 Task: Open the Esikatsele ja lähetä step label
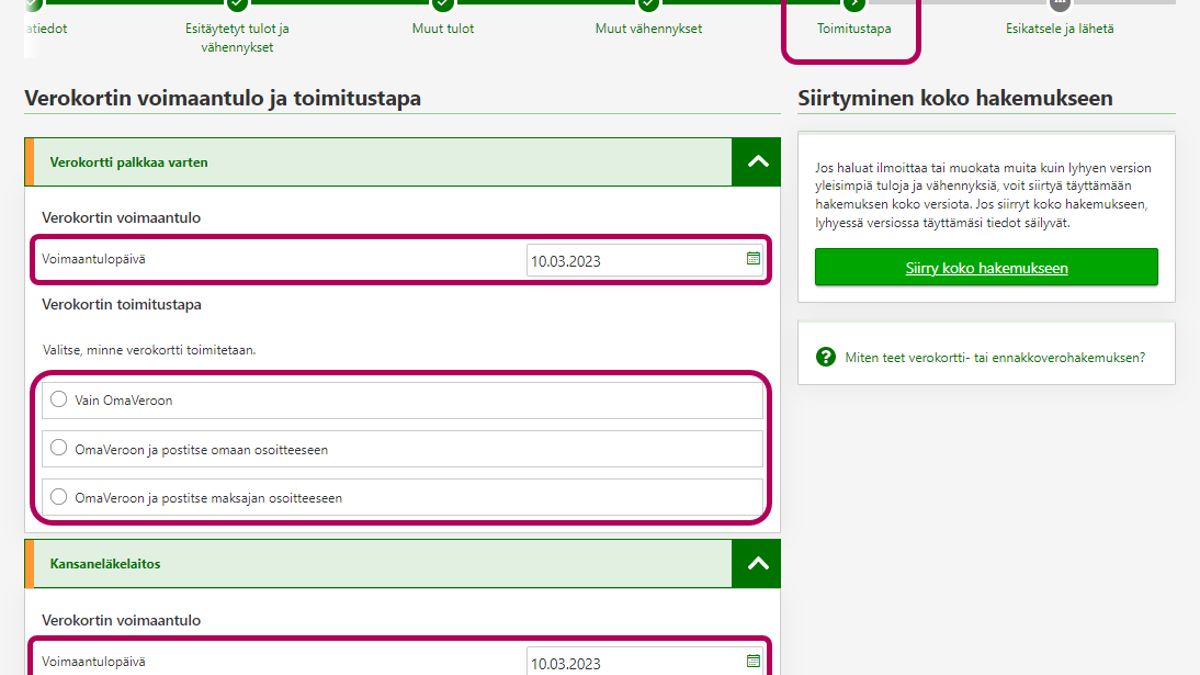[x=1059, y=29]
